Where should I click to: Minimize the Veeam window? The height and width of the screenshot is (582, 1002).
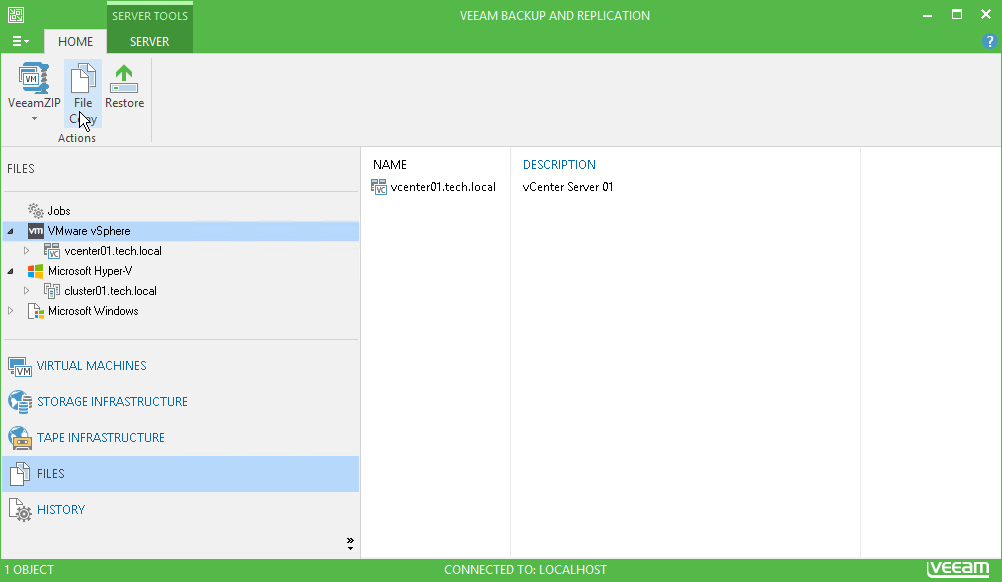[x=927, y=15]
